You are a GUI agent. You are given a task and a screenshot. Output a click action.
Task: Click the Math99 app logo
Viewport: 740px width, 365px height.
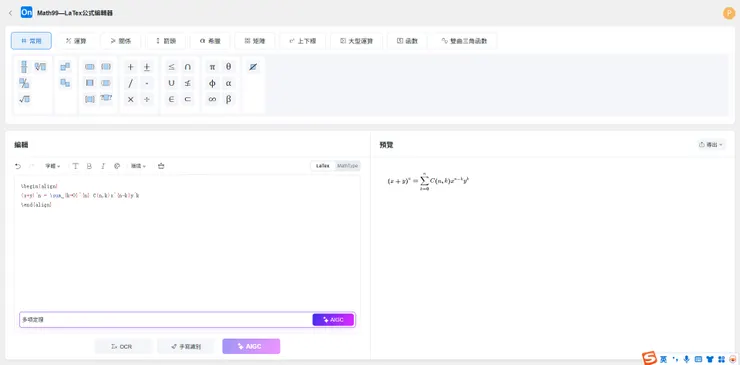(x=26, y=13)
